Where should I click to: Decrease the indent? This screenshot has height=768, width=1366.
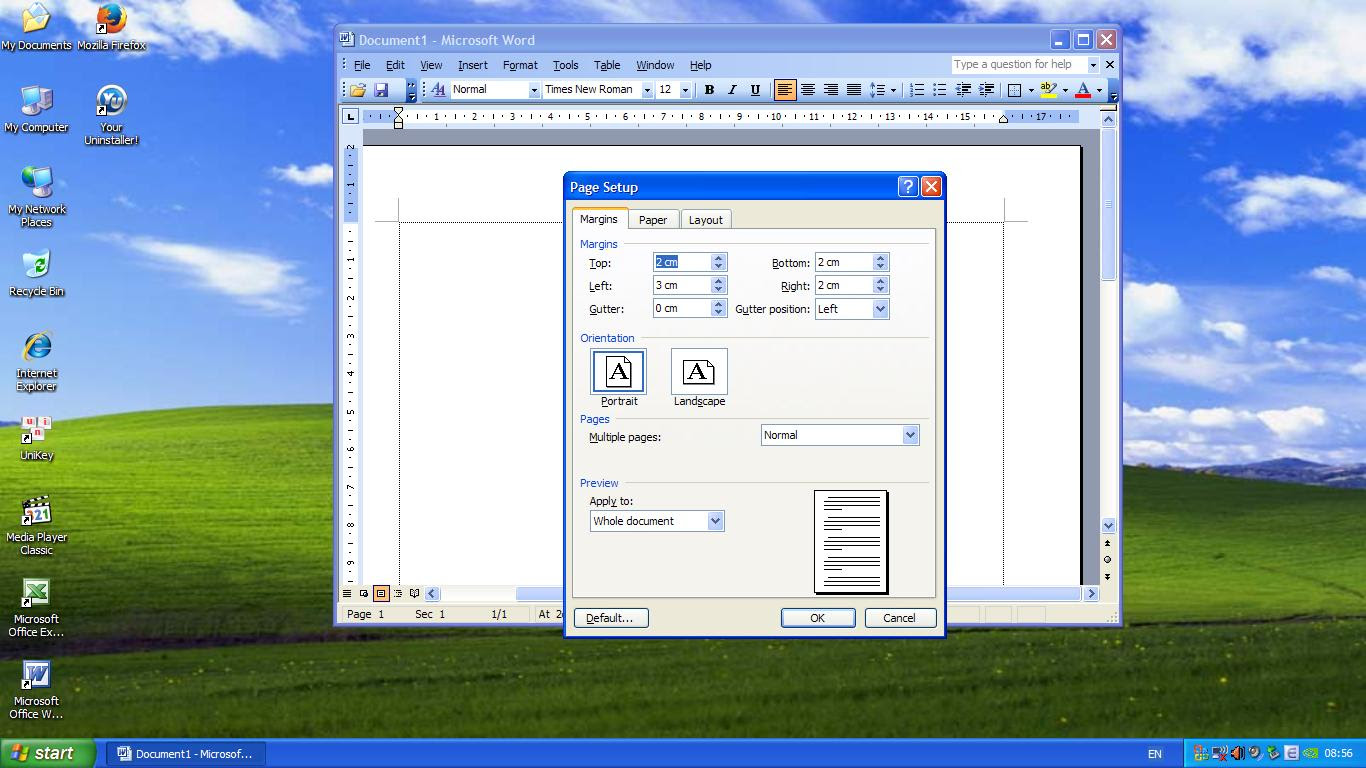[x=963, y=90]
